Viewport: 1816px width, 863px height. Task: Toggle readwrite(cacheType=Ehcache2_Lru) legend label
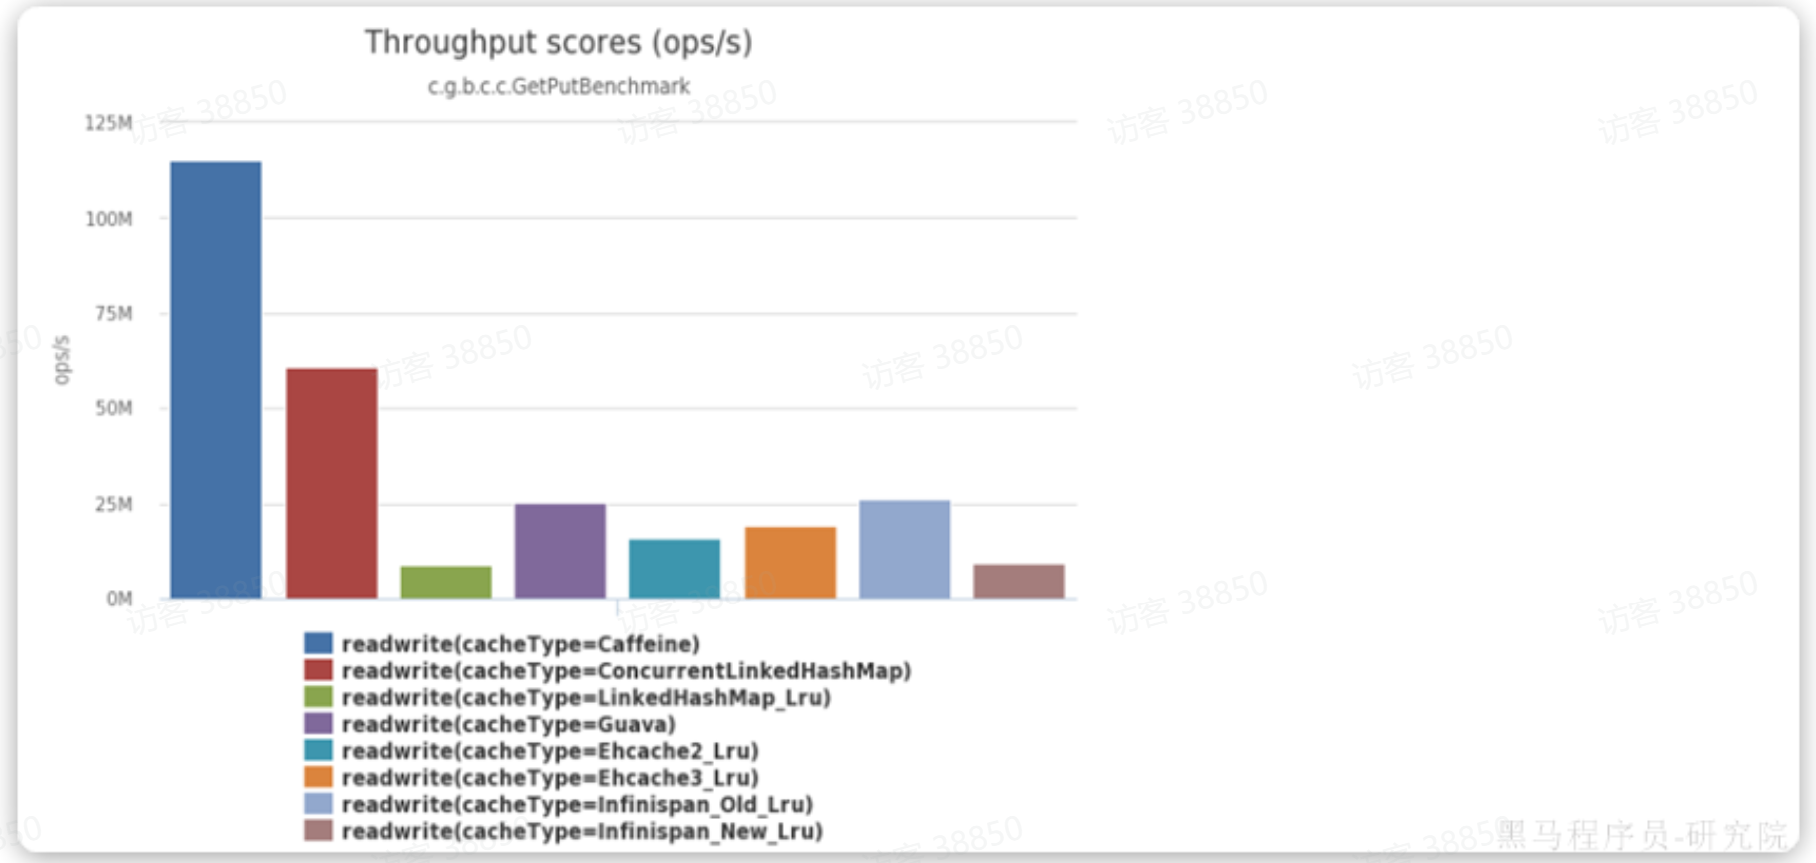coord(550,751)
